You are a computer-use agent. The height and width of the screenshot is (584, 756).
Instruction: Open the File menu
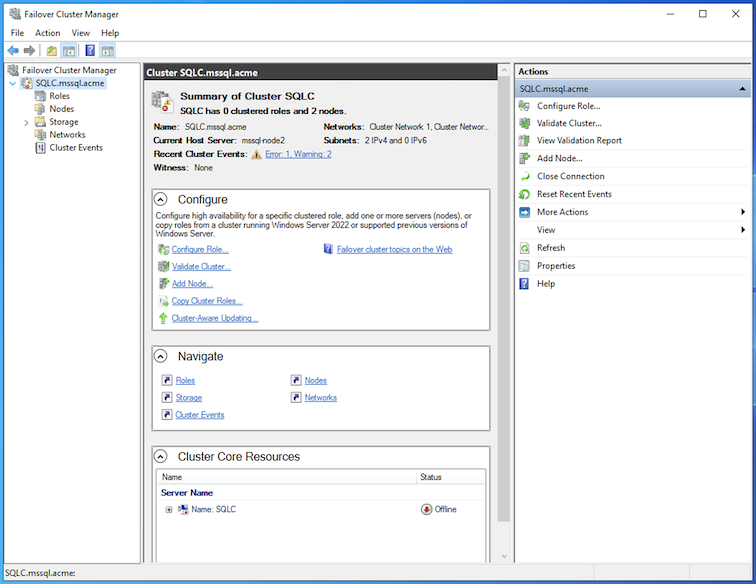(x=17, y=33)
